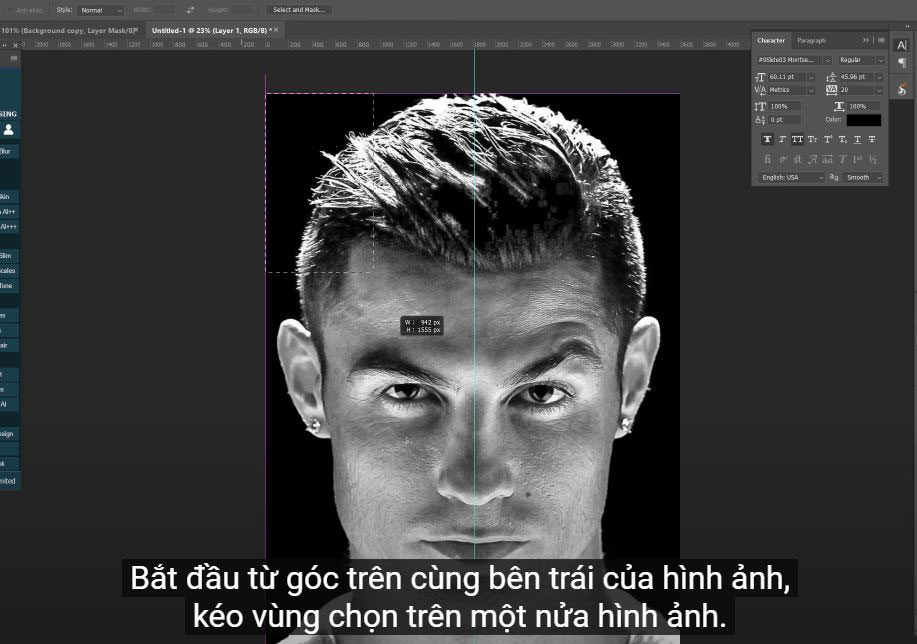917x644 pixels.
Task: Click the user profile icon in left panel
Action: [9, 129]
